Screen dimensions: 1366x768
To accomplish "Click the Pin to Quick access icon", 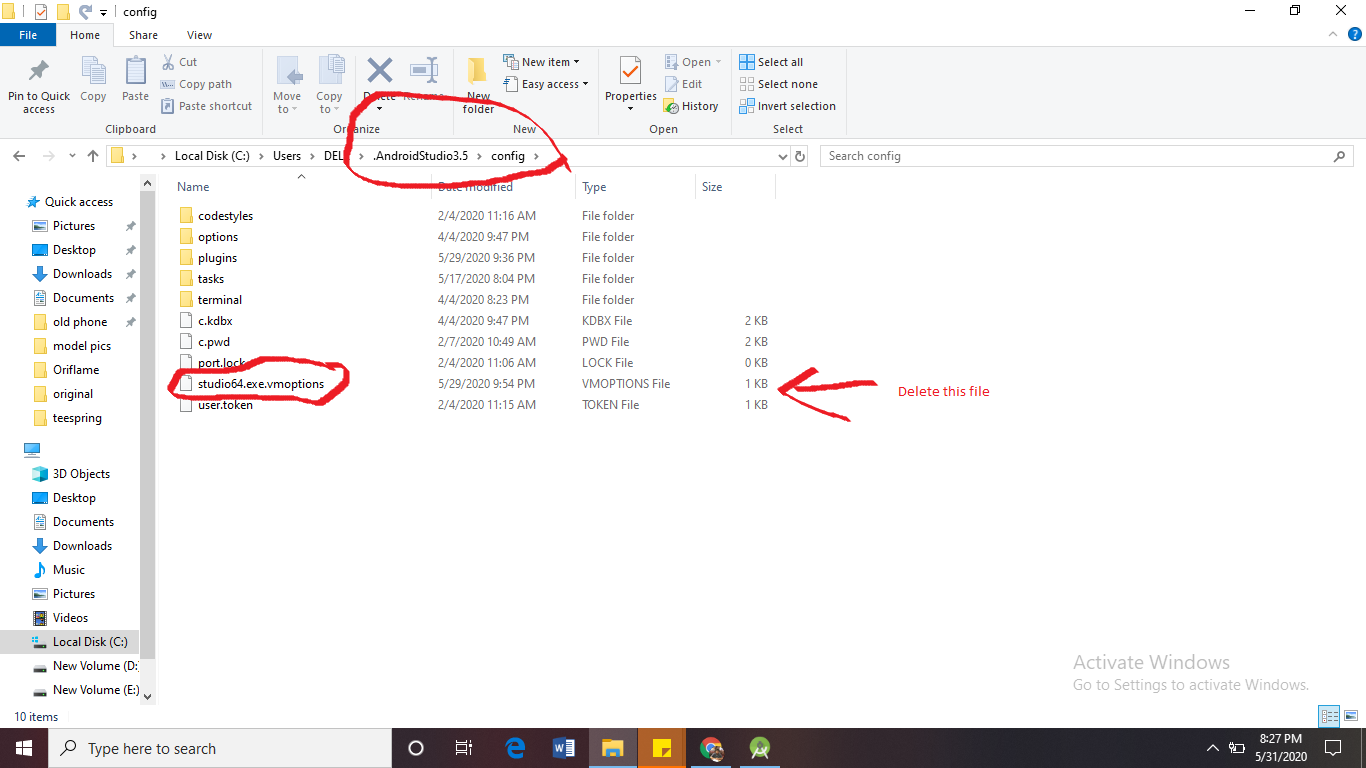I will (x=39, y=72).
